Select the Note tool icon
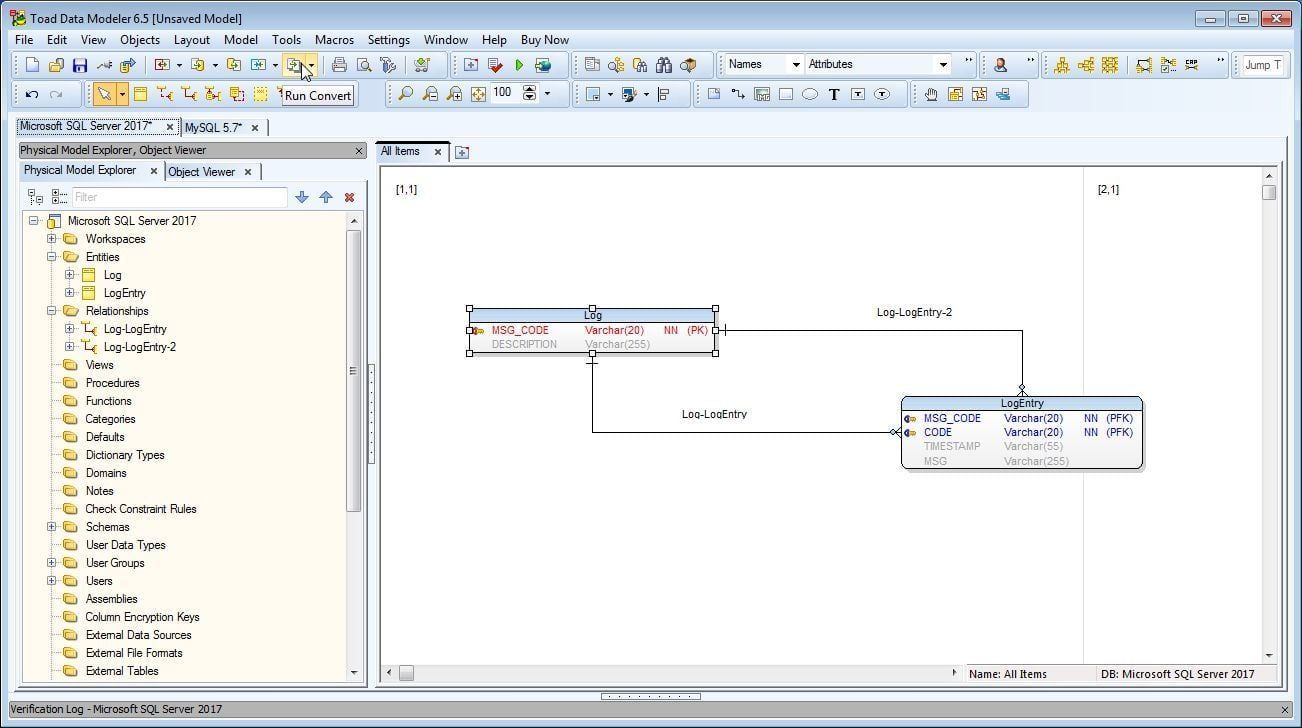Viewport: 1302px width, 728px height. point(714,94)
